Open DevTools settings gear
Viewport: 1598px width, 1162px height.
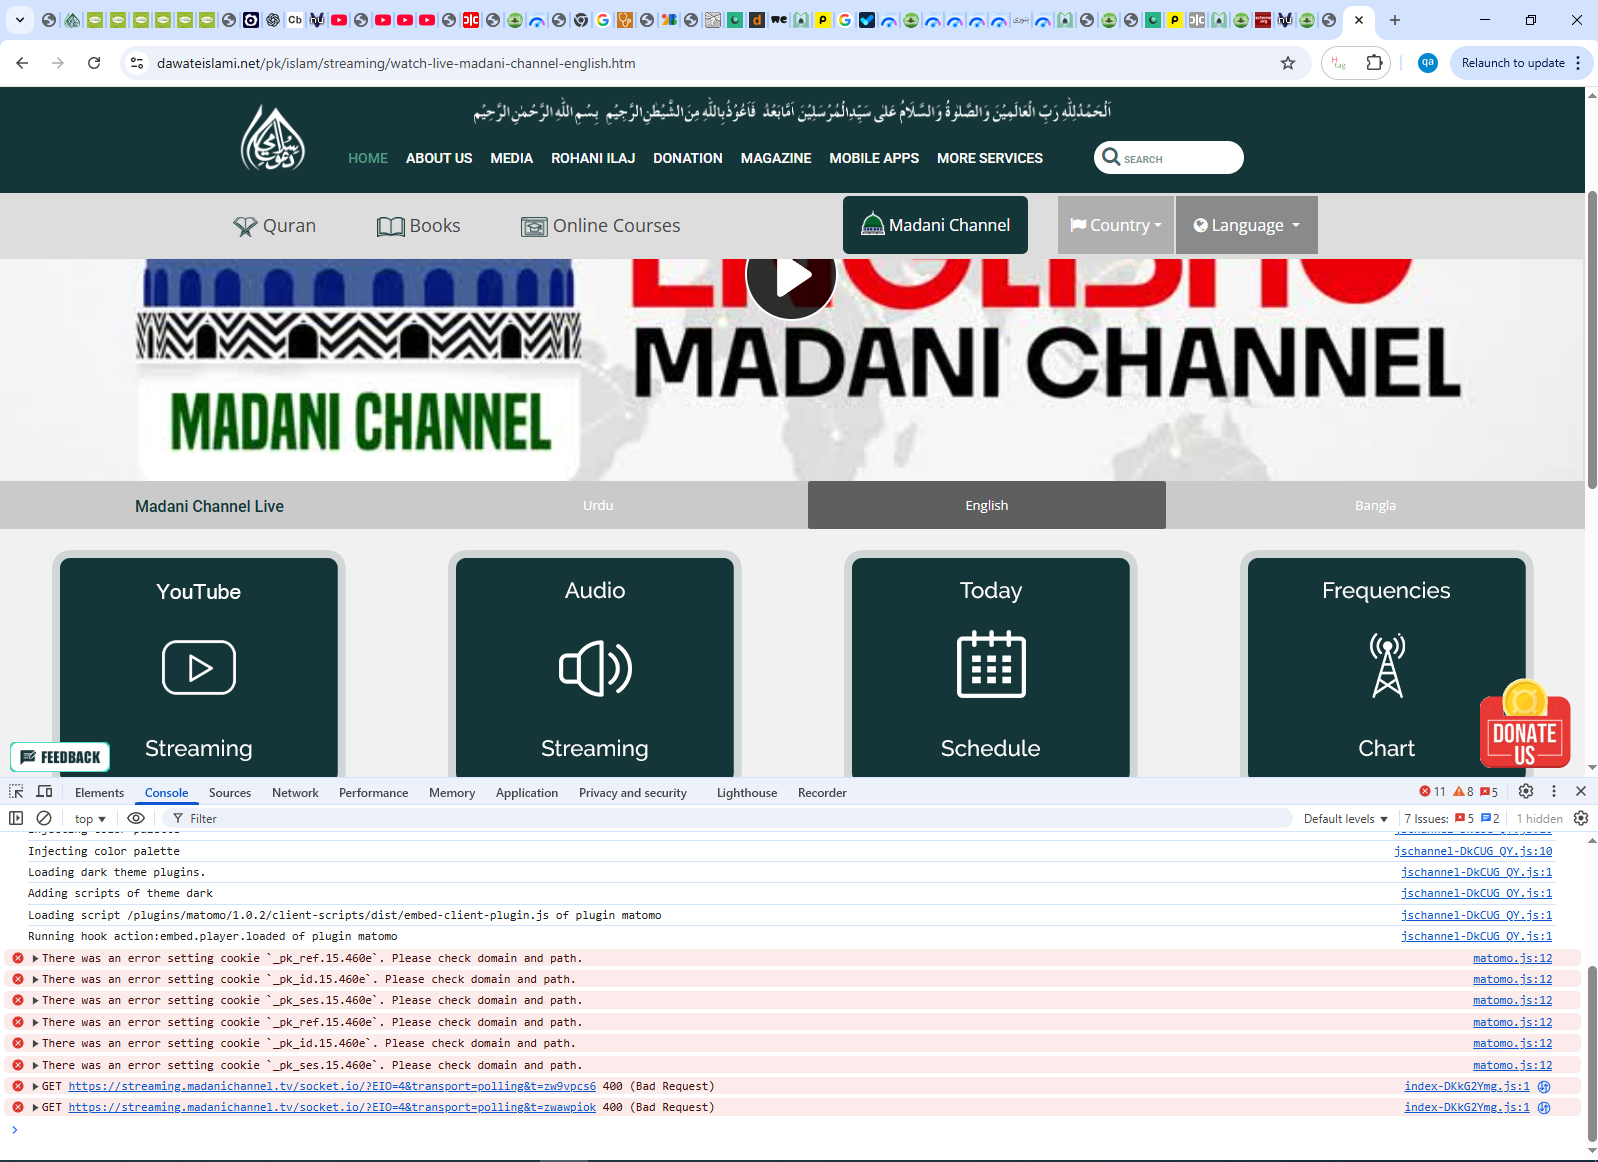[1525, 791]
